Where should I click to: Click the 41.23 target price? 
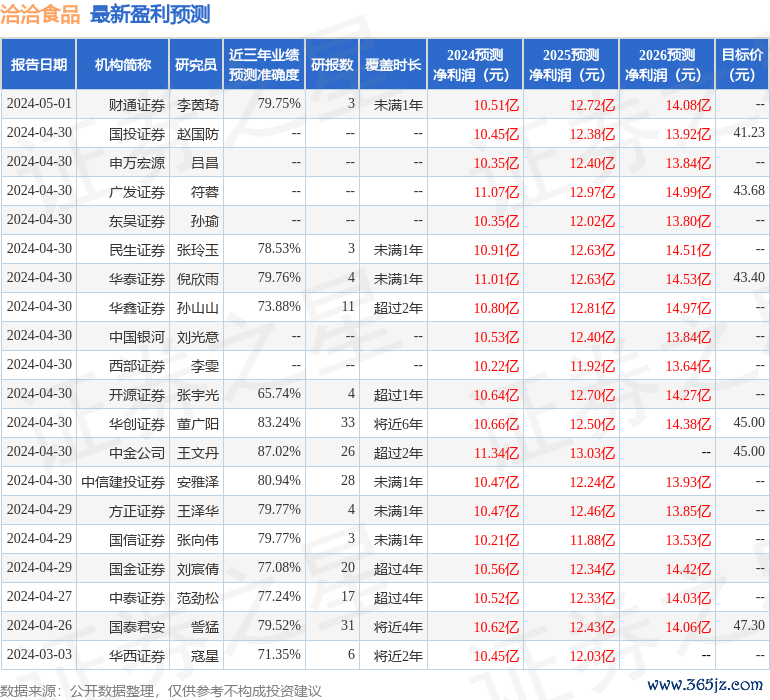749,133
